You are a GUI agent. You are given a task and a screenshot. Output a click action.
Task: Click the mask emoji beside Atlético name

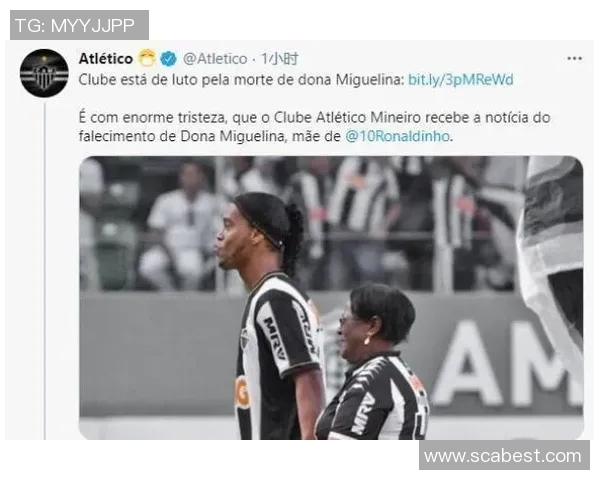tap(147, 58)
